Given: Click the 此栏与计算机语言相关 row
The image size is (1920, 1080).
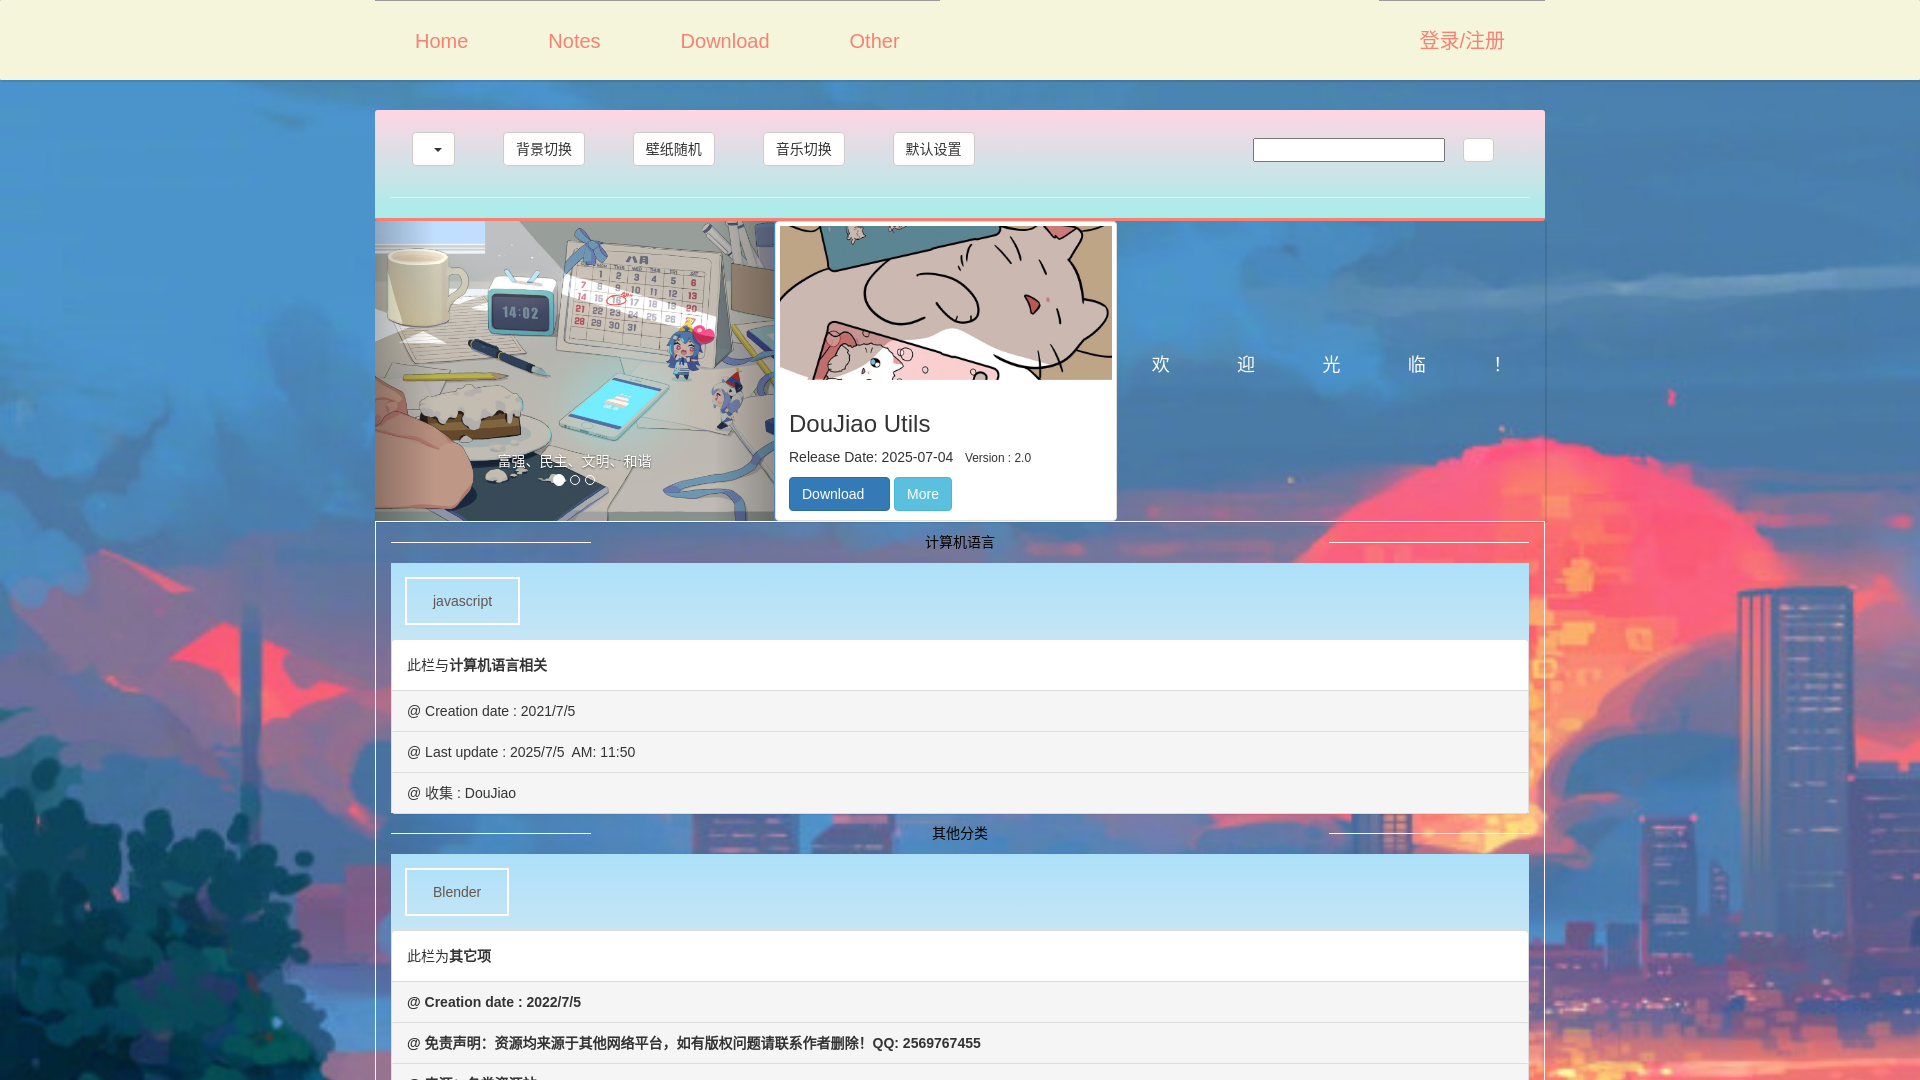Looking at the screenshot, I should [x=960, y=666].
